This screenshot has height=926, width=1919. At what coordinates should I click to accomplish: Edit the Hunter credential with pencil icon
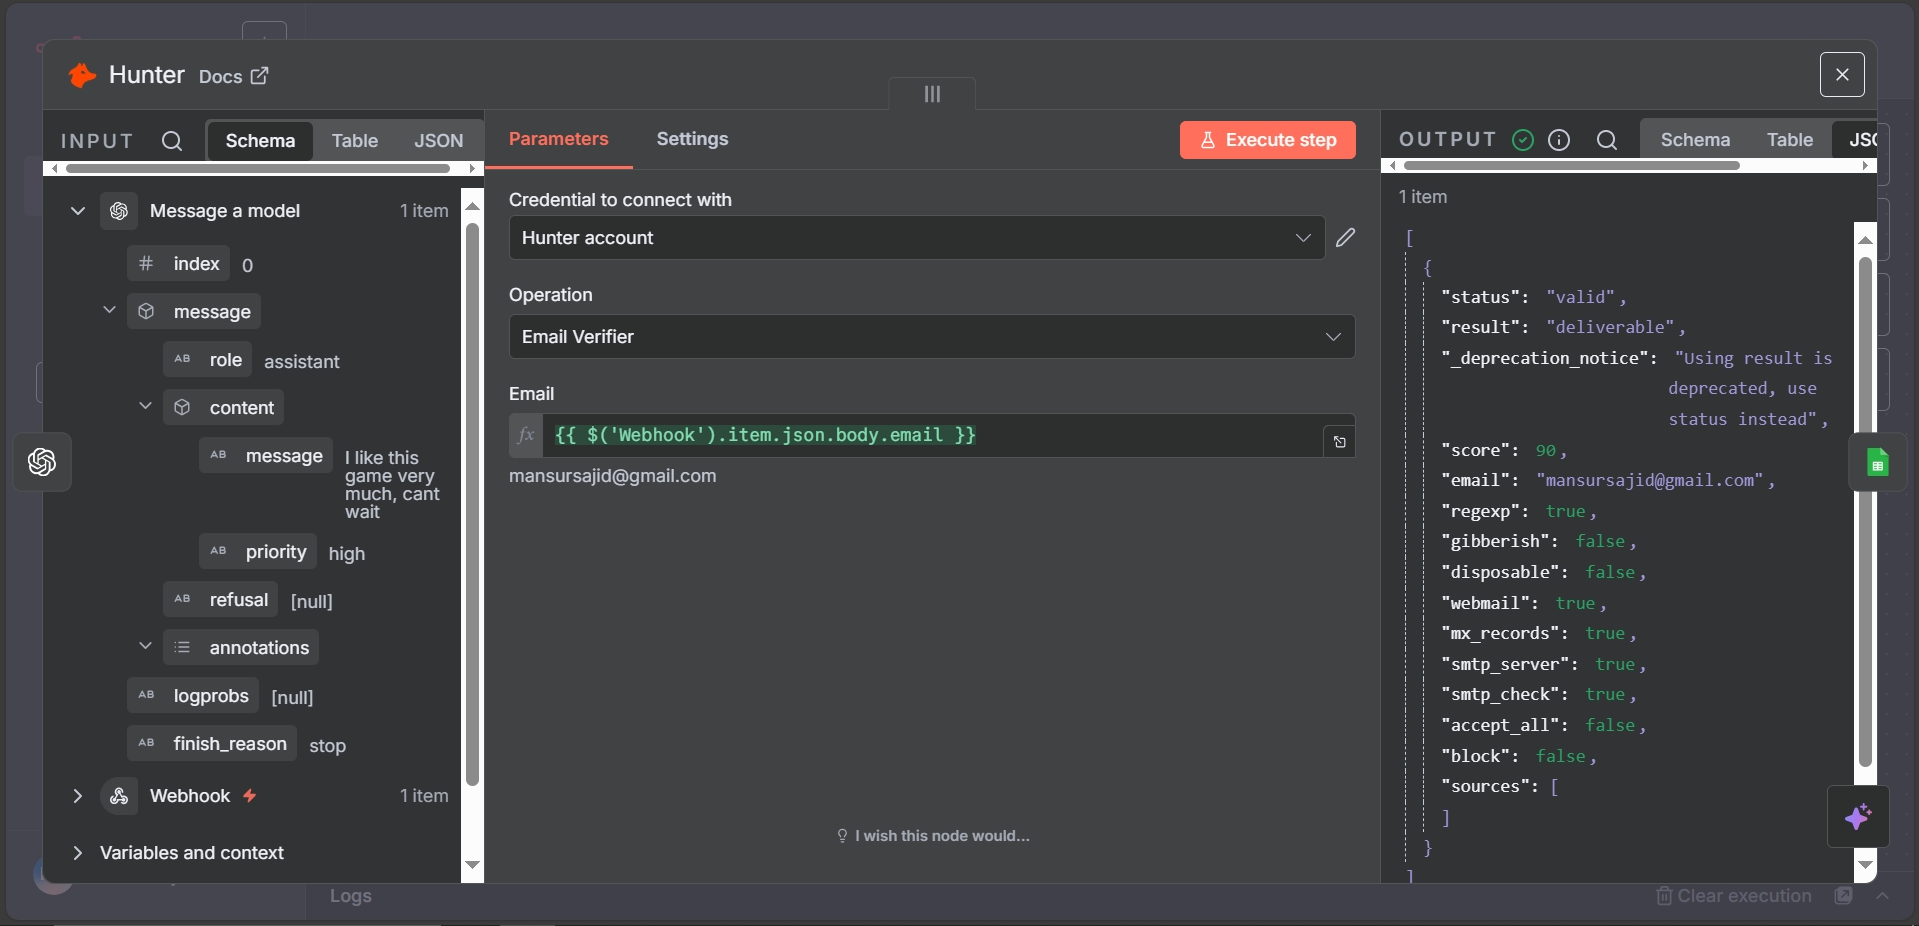pyautogui.click(x=1346, y=237)
